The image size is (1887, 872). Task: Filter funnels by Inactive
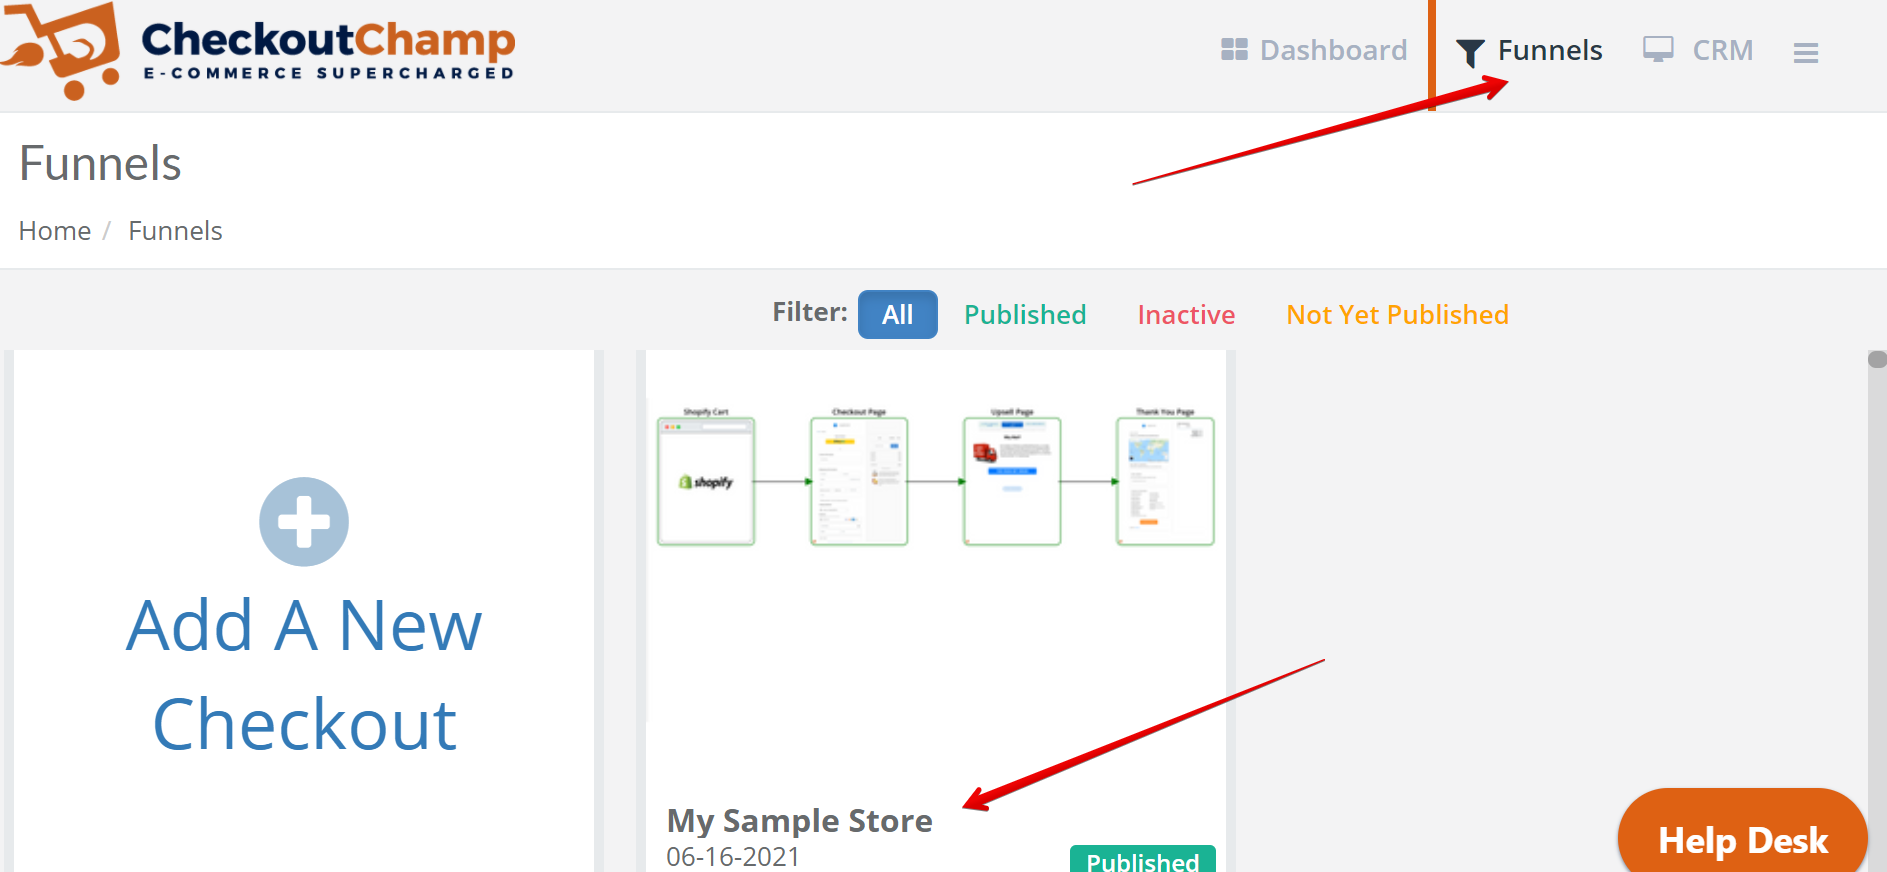(x=1186, y=315)
